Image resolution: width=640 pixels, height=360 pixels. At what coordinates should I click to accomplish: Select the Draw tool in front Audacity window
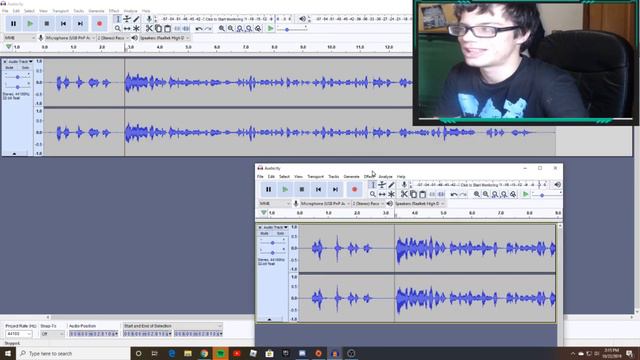click(391, 185)
